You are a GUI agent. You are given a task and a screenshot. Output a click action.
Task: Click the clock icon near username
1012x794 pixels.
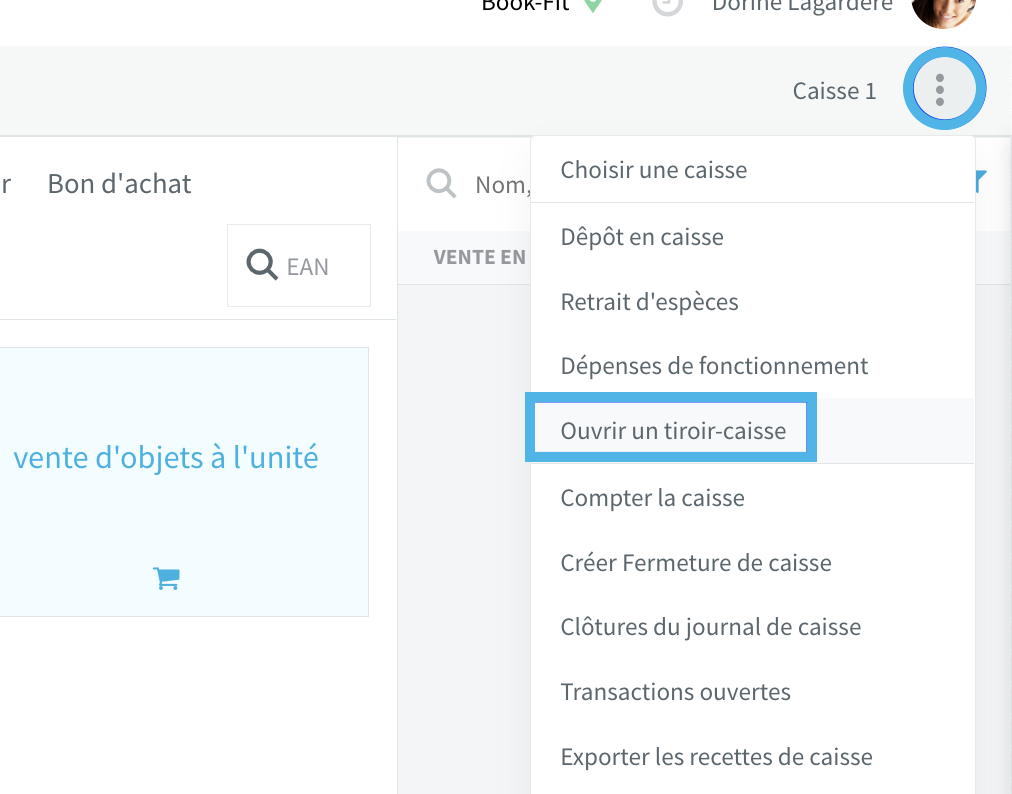(x=667, y=6)
